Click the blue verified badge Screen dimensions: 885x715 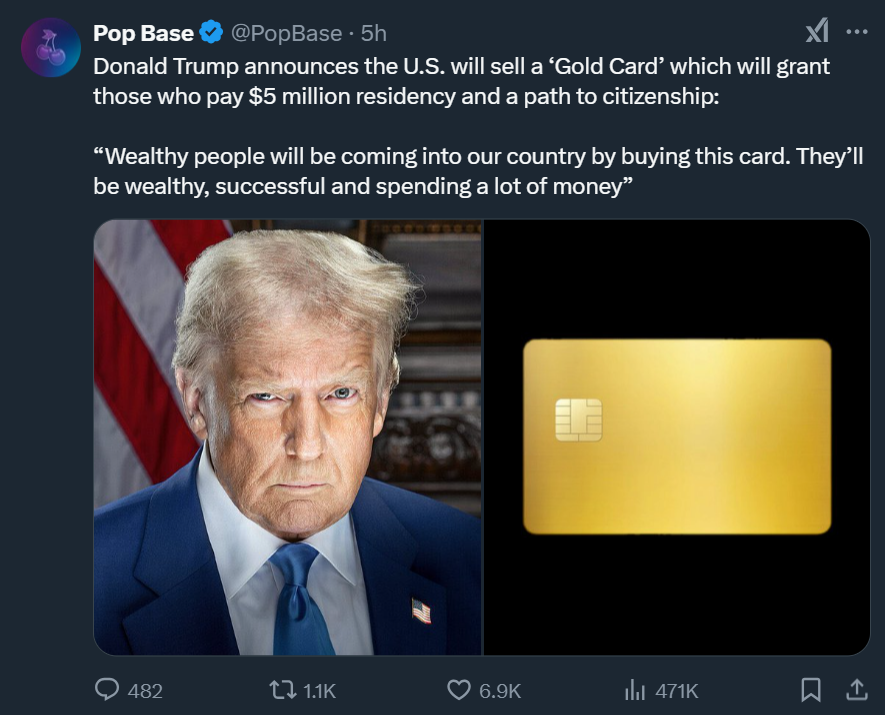pos(212,32)
